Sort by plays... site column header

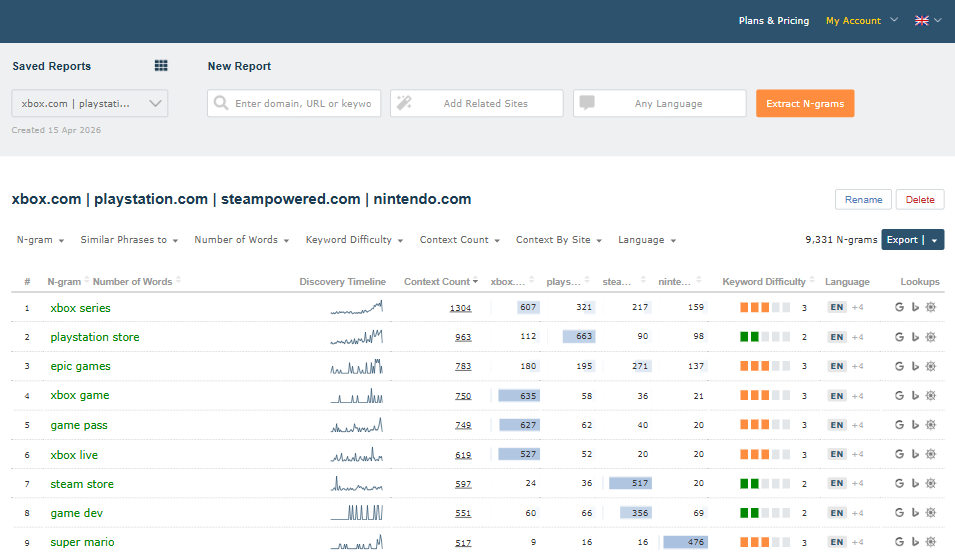pyautogui.click(x=568, y=281)
